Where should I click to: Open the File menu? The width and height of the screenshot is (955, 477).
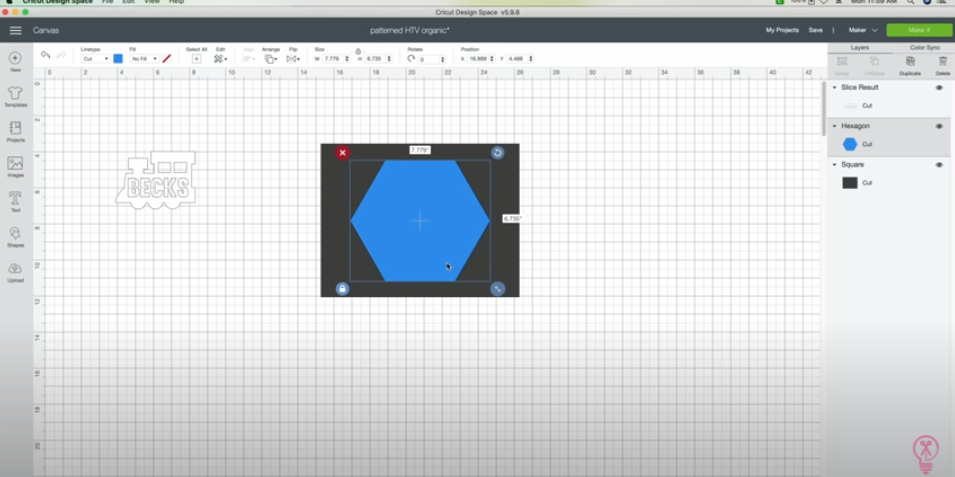[107, 2]
